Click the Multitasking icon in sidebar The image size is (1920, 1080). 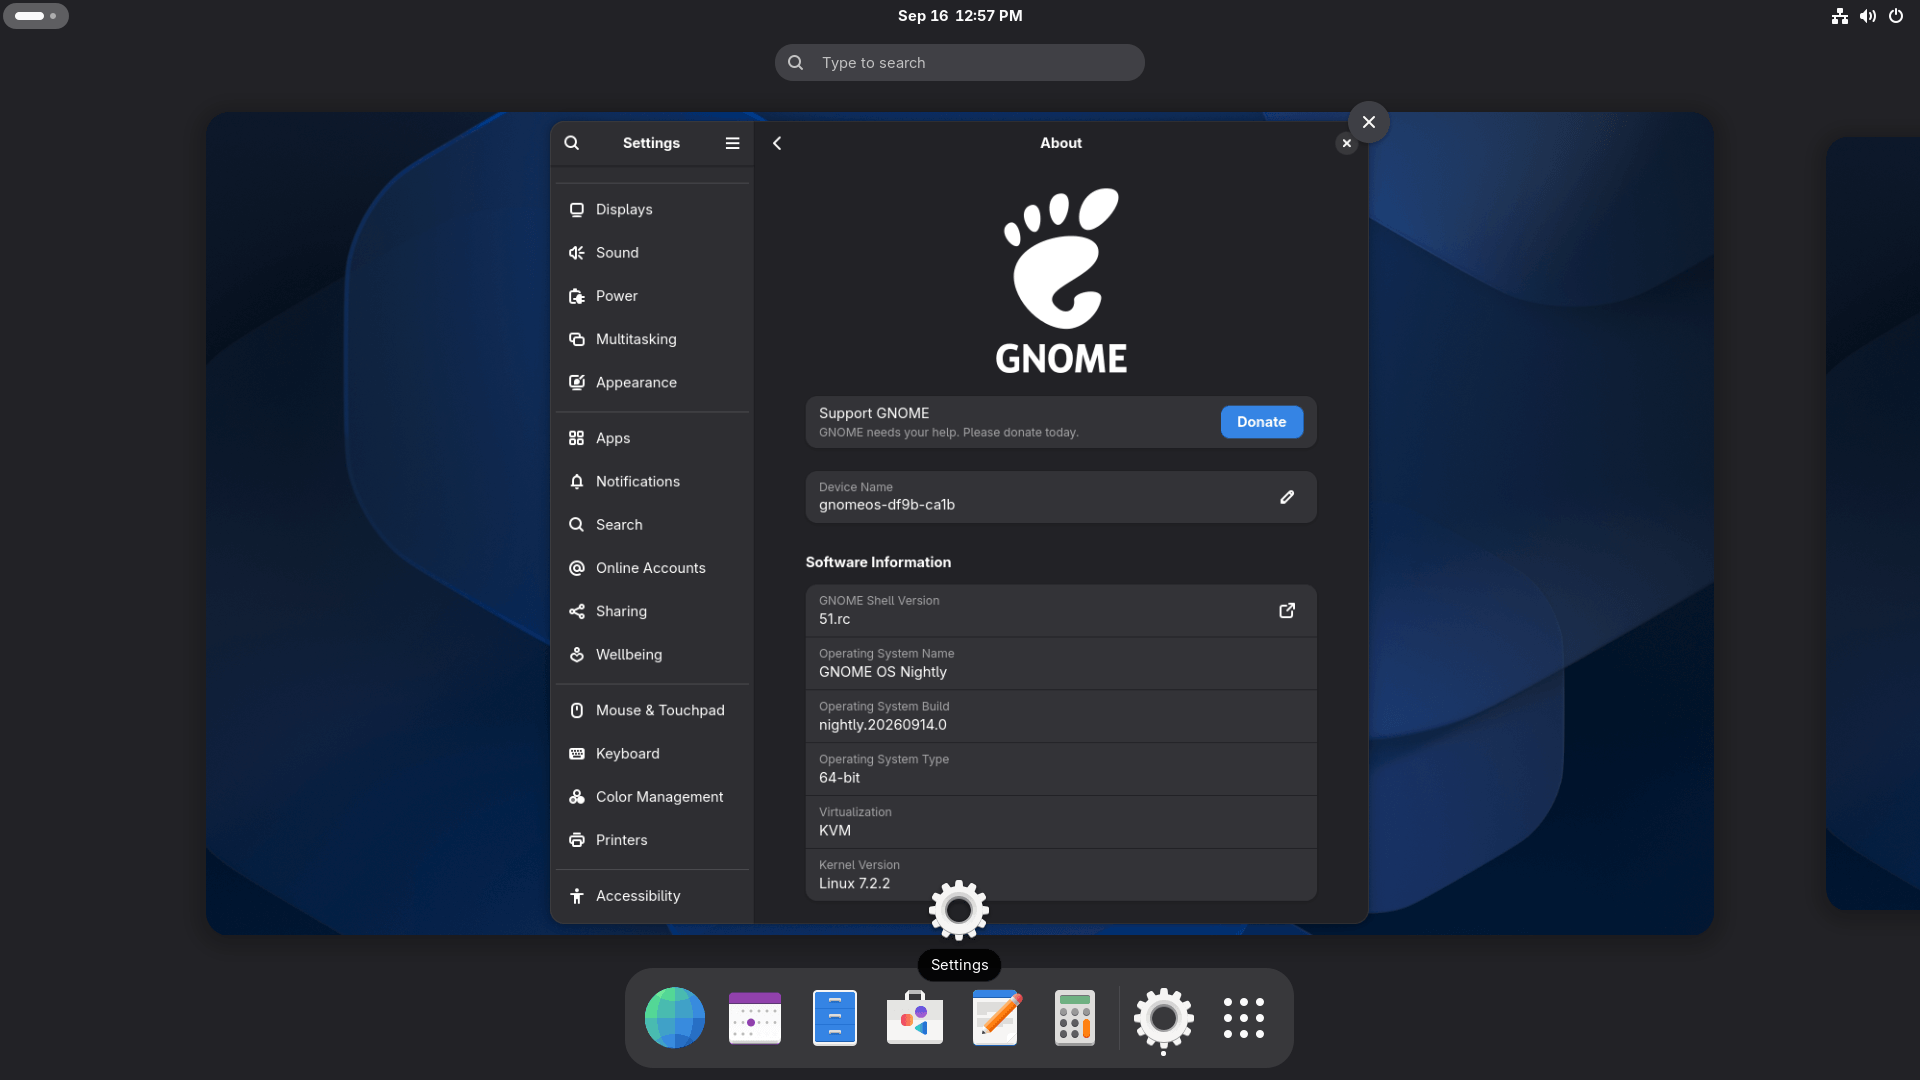pyautogui.click(x=577, y=339)
